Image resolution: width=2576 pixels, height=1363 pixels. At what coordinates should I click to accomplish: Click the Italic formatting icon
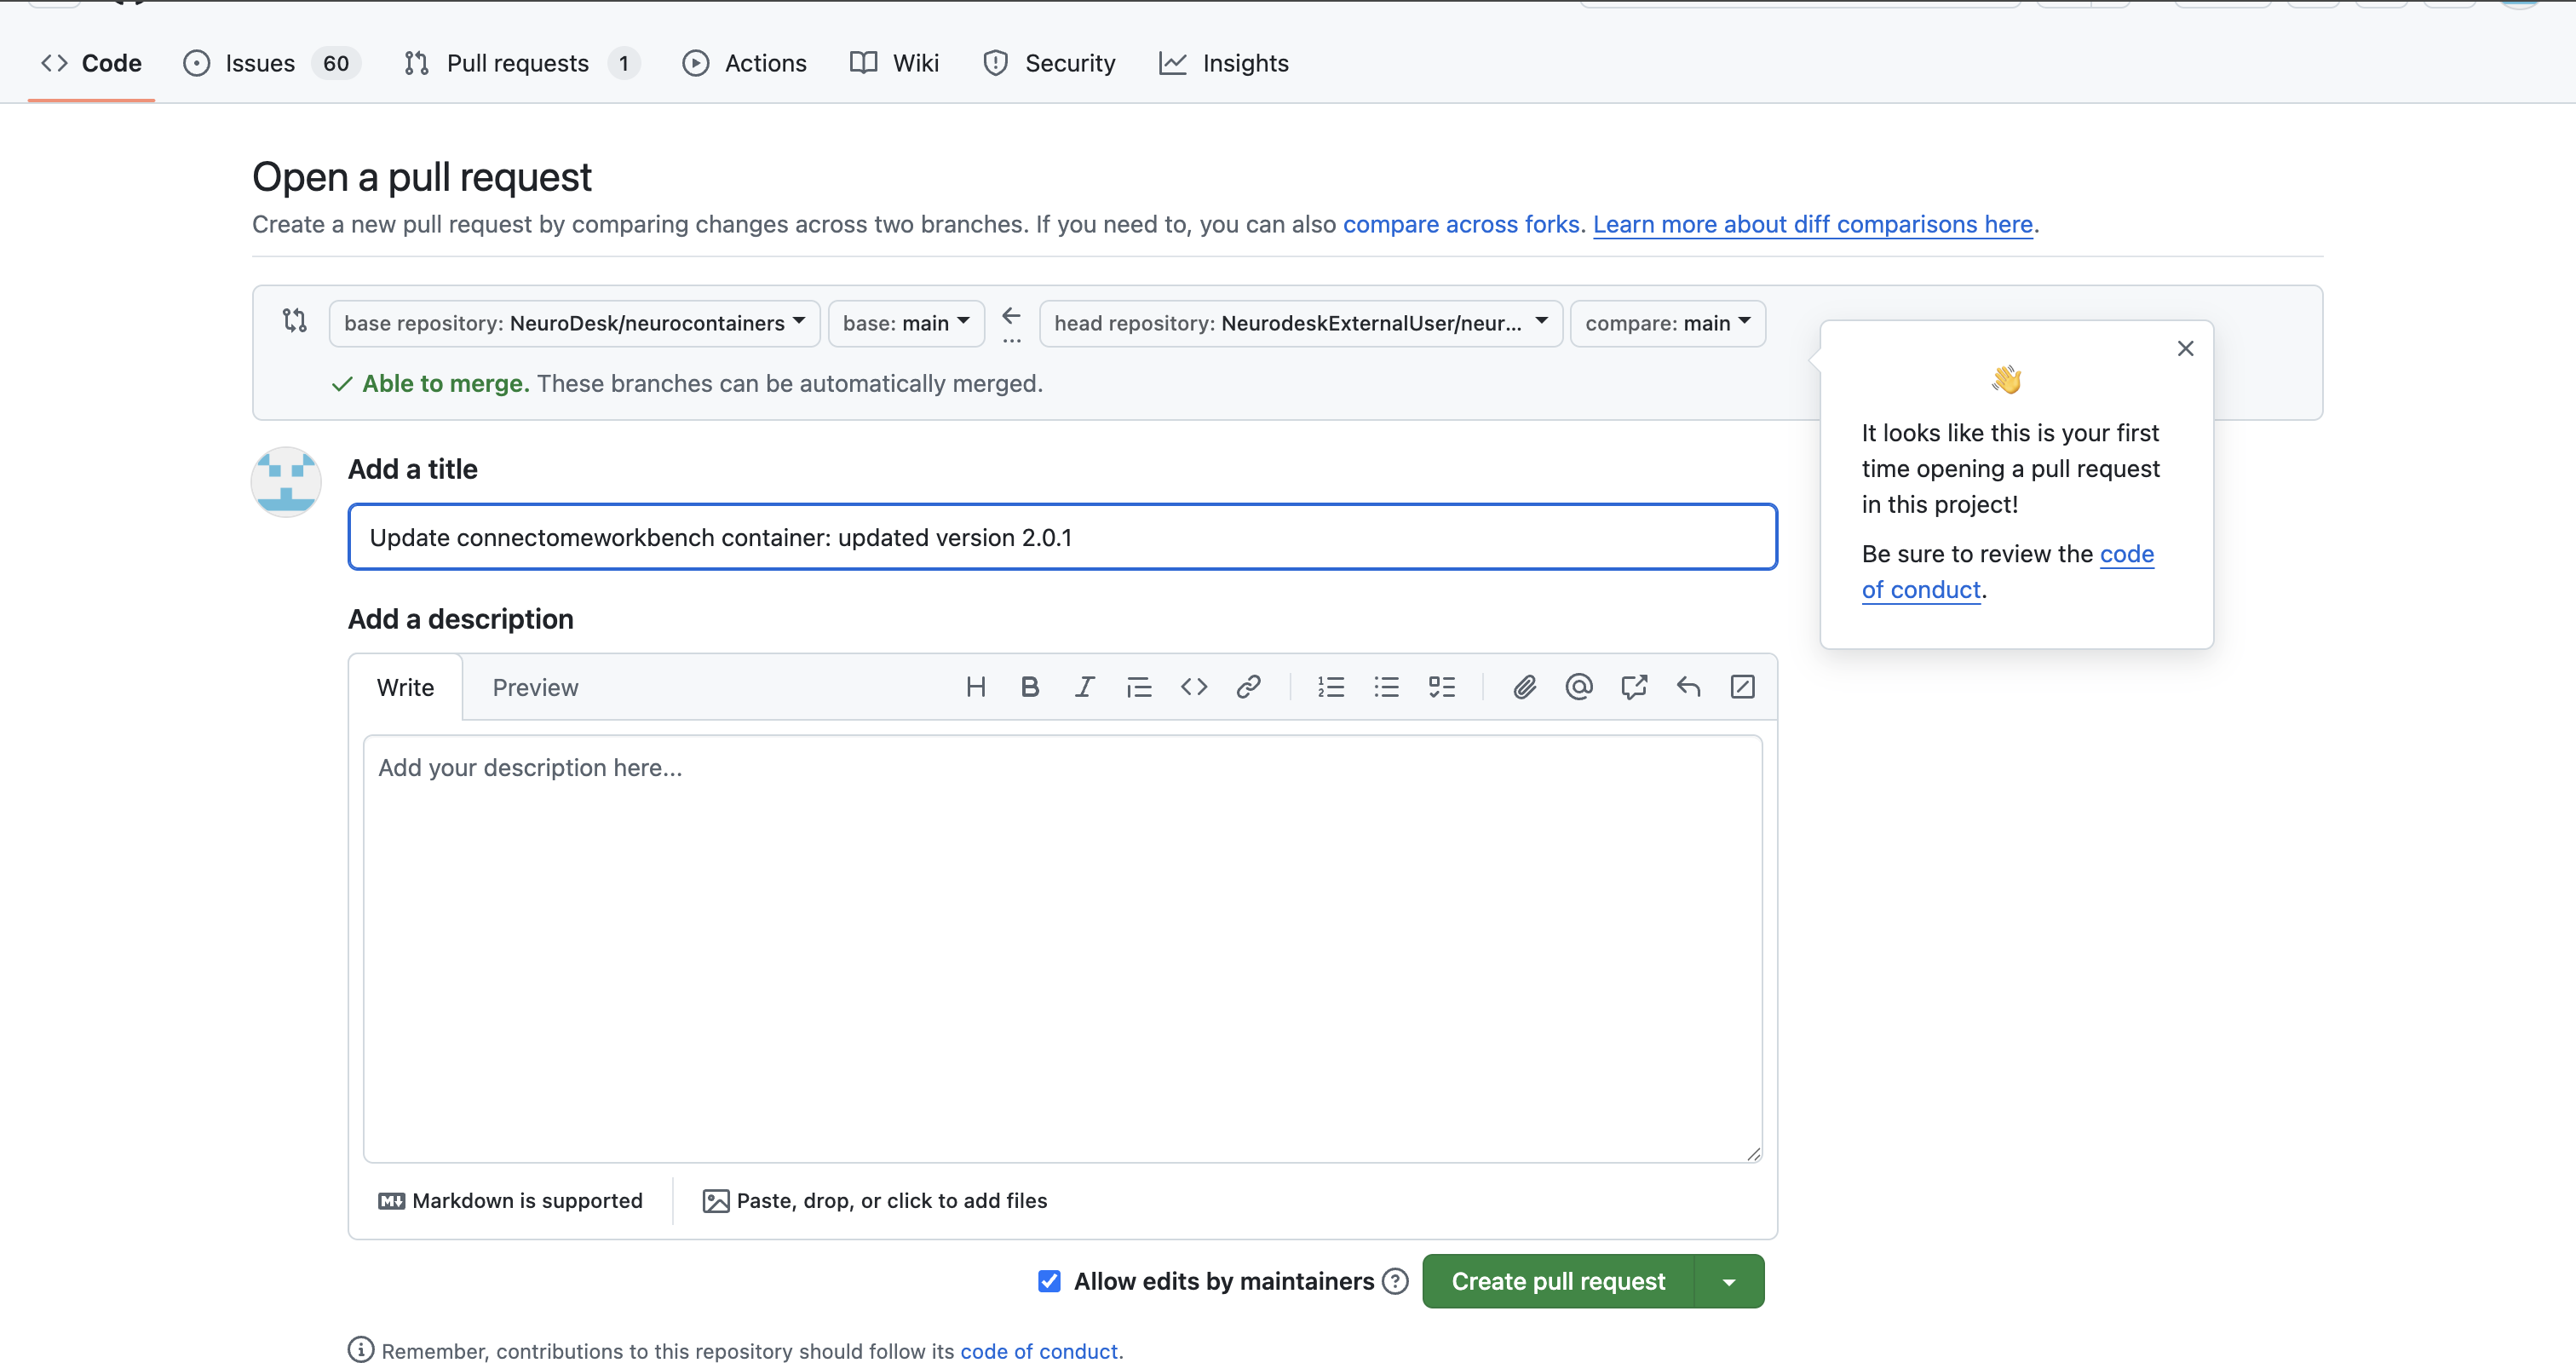pos(1084,687)
